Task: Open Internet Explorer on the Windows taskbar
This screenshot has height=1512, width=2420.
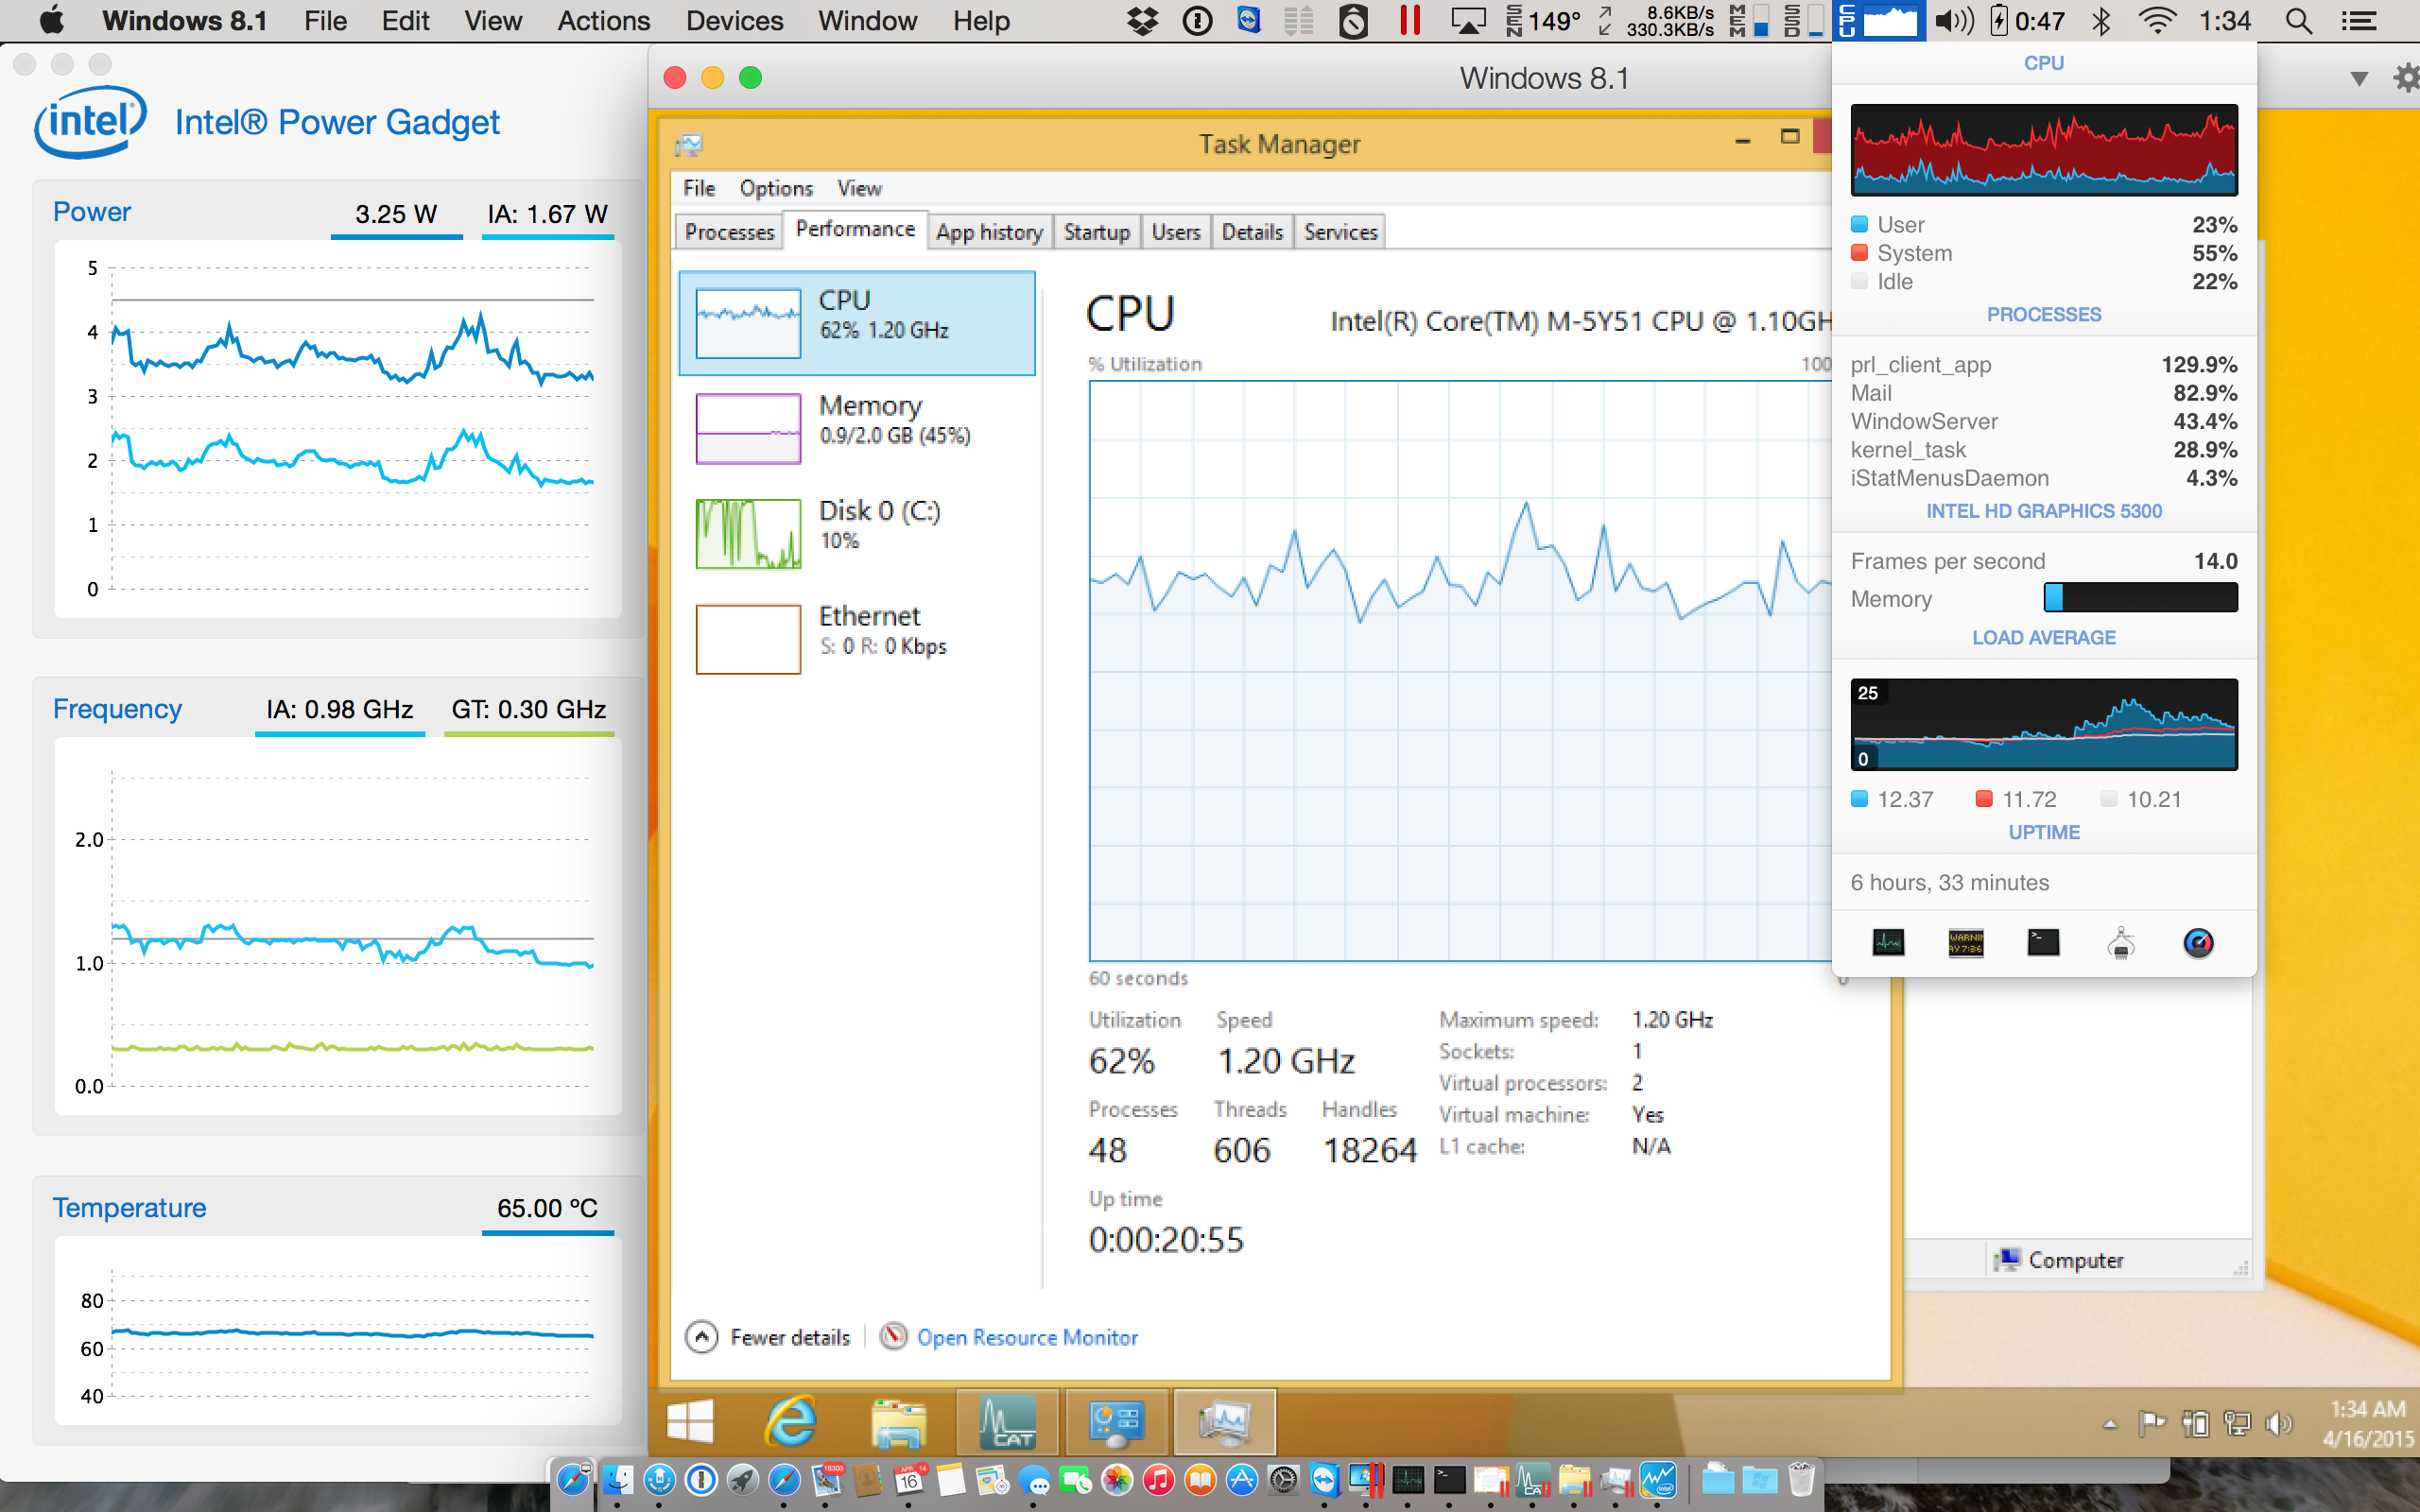Action: point(791,1421)
